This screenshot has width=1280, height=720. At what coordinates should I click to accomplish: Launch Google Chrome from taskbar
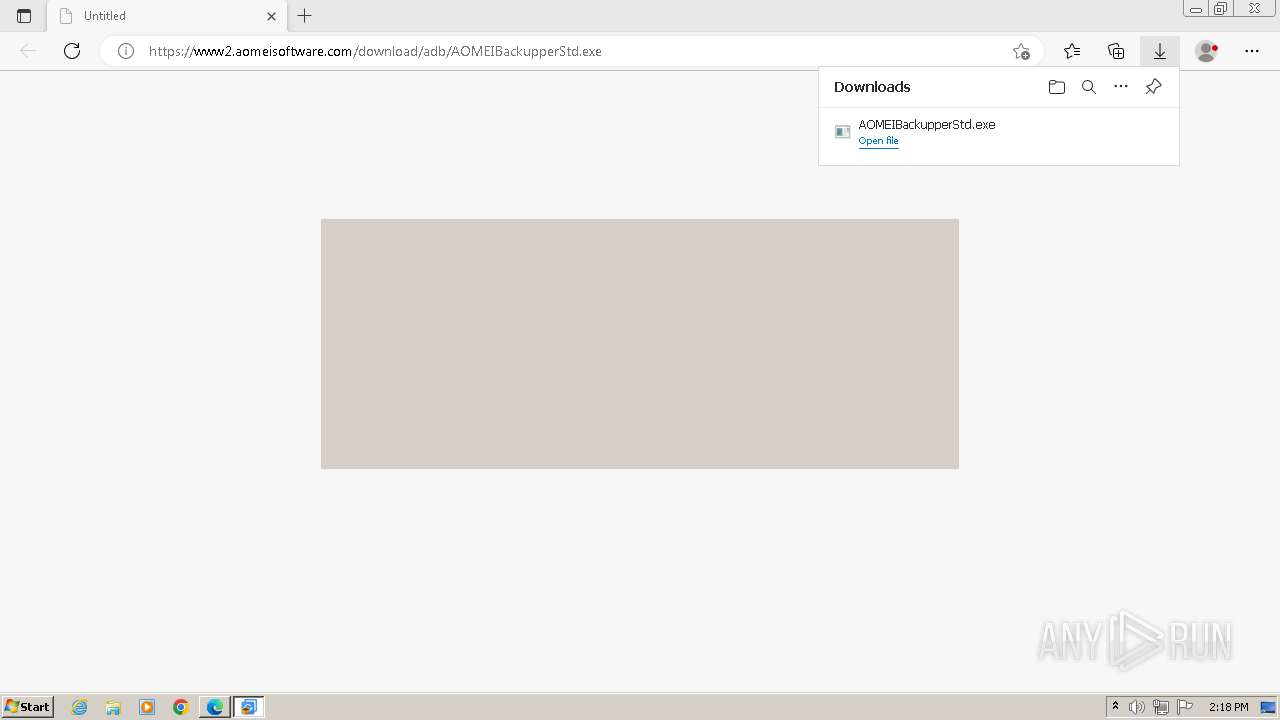pos(181,707)
